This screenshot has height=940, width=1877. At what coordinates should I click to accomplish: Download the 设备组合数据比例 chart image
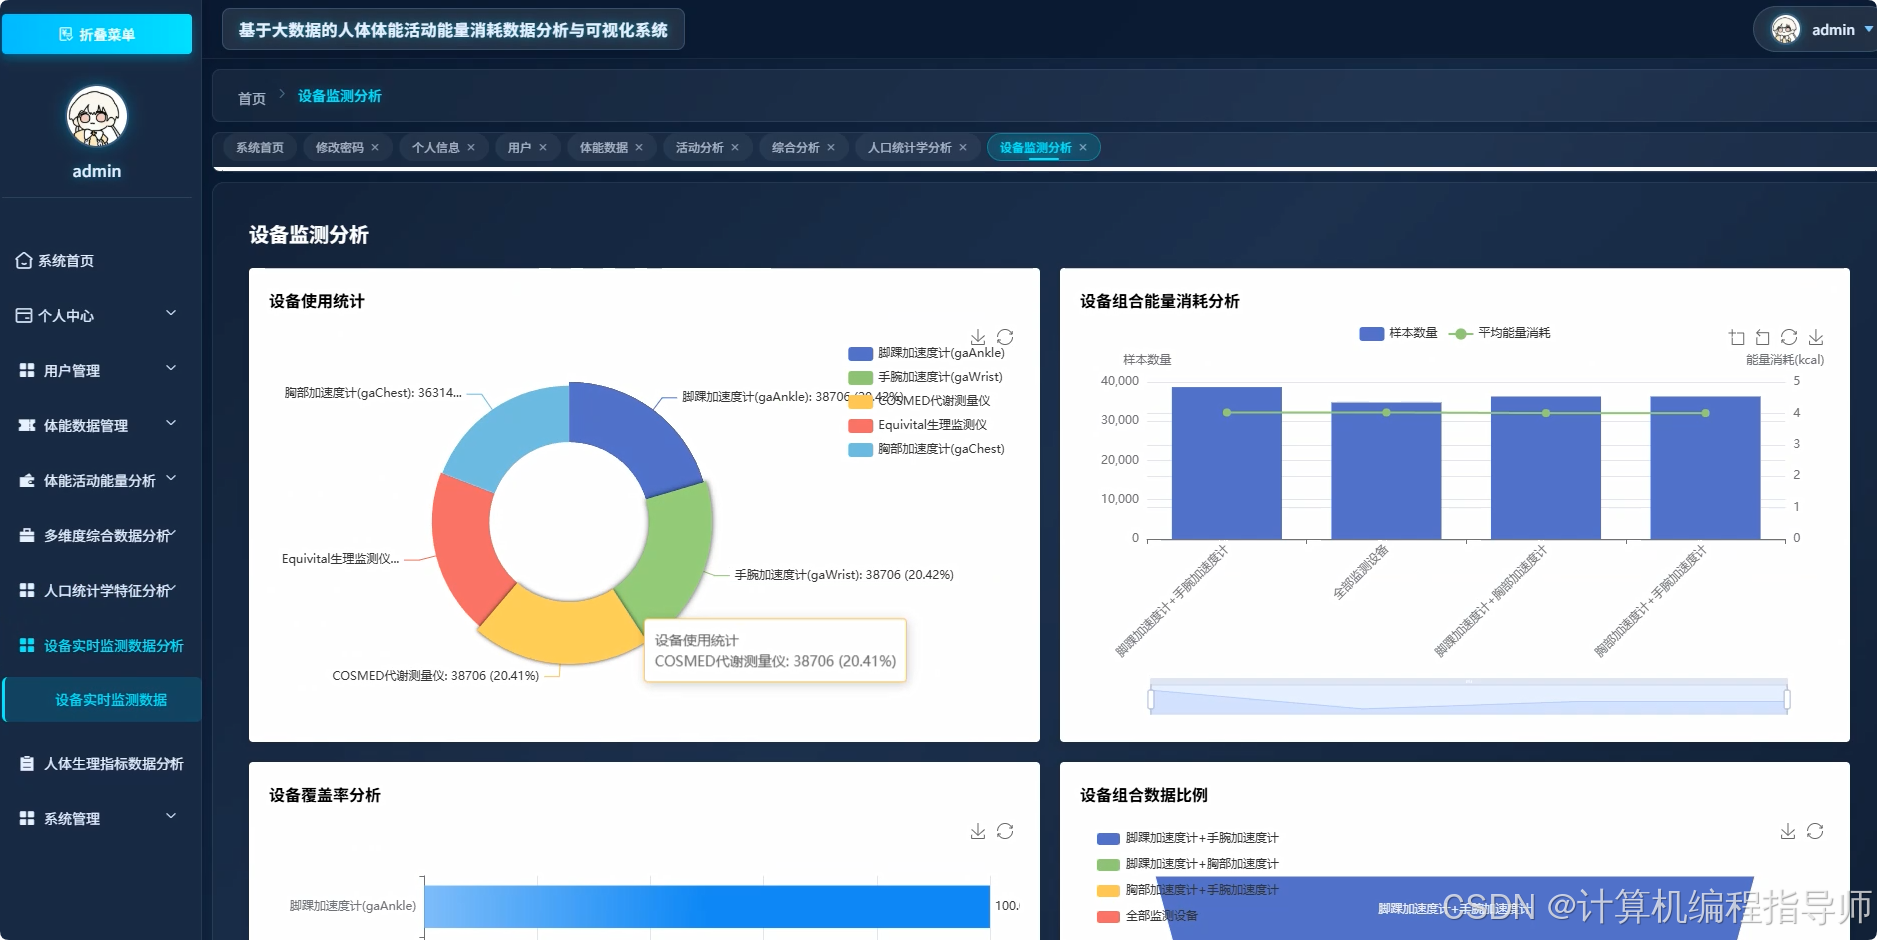pos(1788,831)
